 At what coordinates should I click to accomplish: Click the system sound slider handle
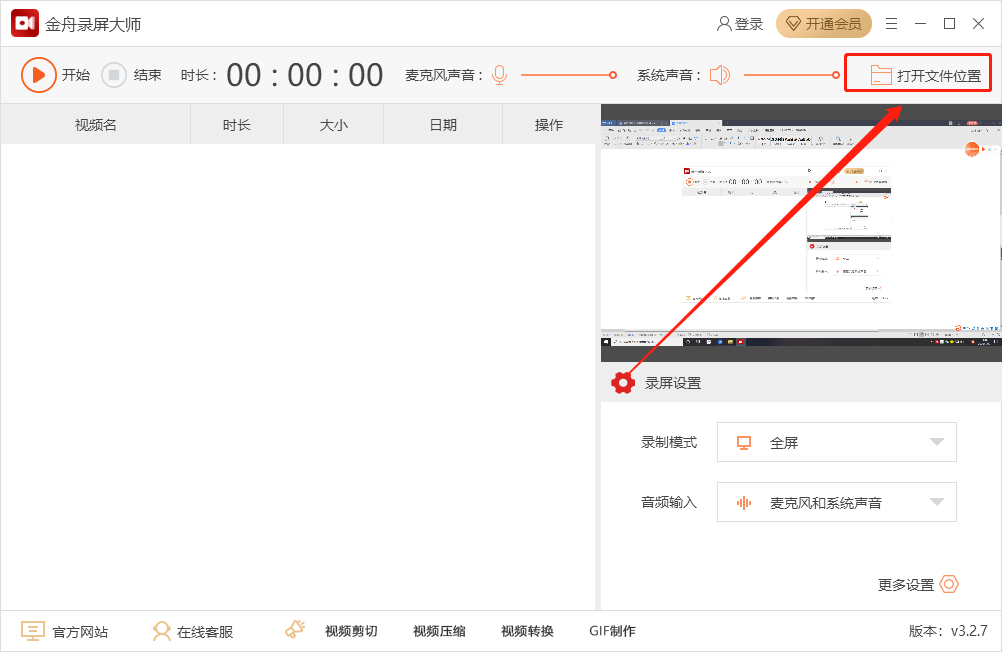point(836,75)
